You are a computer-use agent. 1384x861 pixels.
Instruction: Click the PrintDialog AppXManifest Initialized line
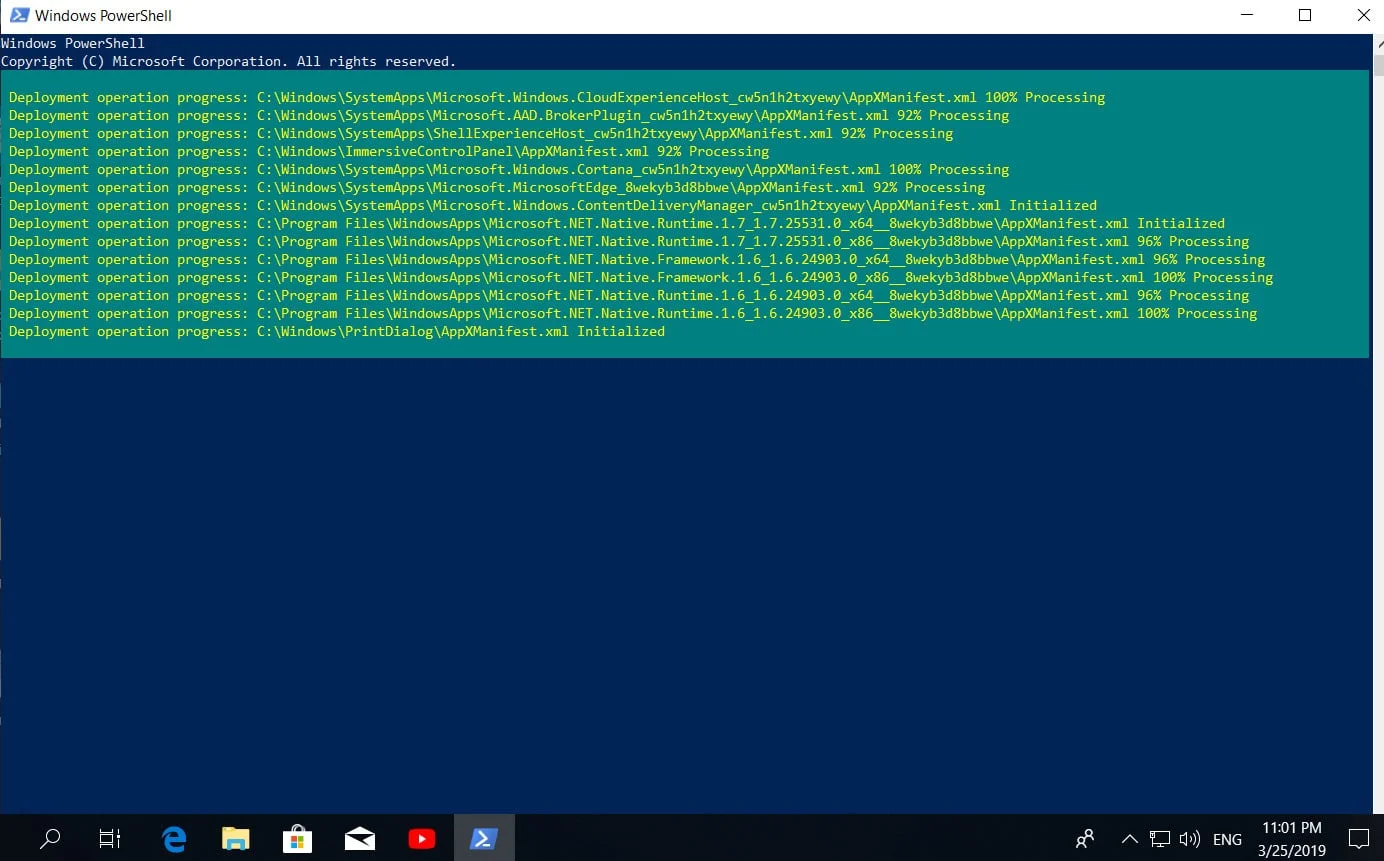coord(337,332)
